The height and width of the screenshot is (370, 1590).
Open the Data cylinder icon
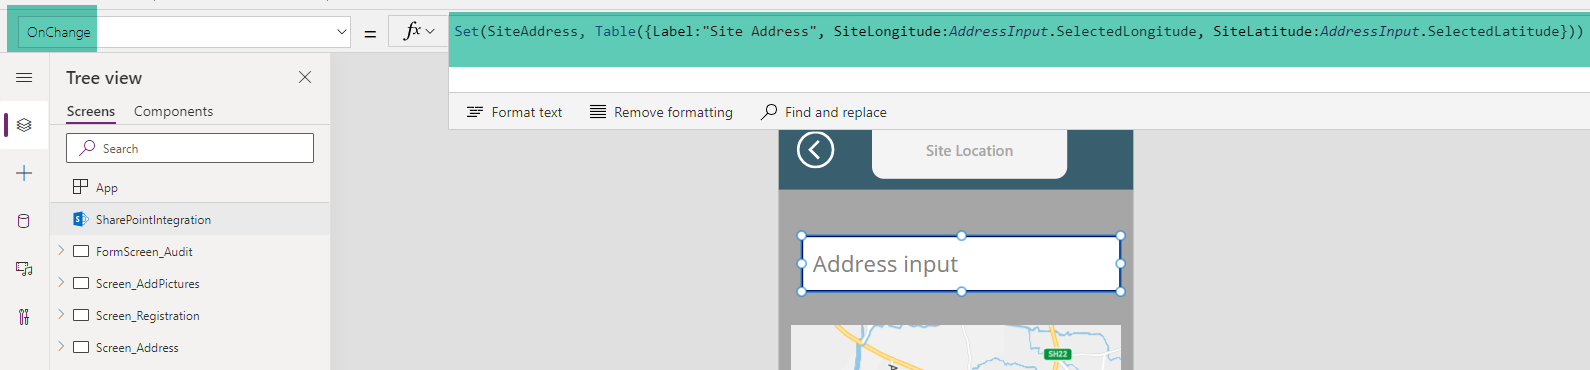[x=24, y=221]
